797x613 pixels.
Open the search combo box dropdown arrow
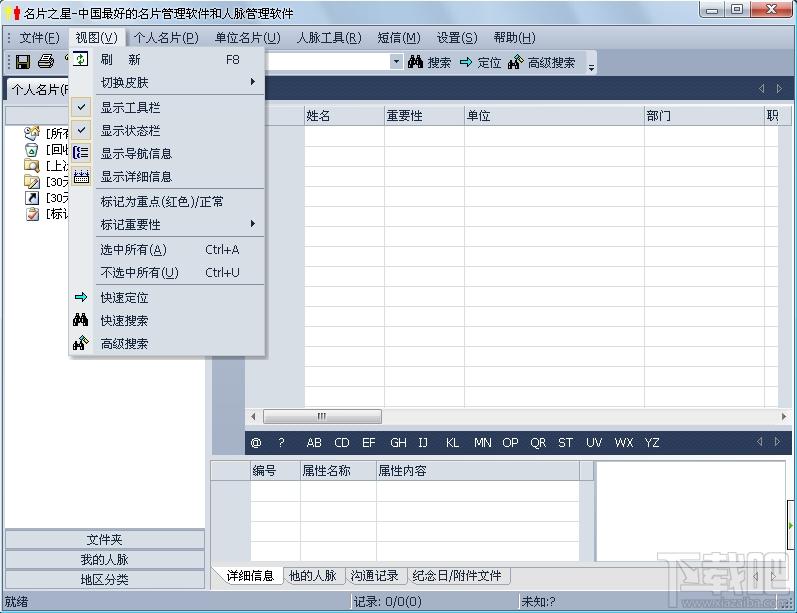coord(395,62)
